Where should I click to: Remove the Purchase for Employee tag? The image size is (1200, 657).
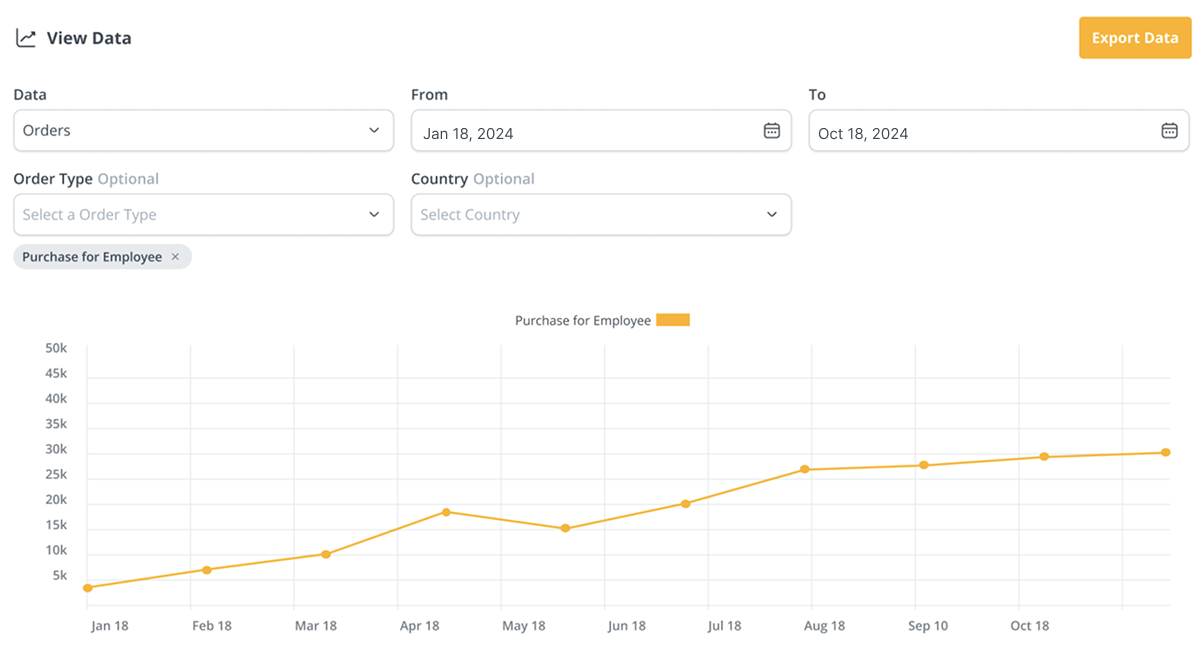tap(175, 257)
